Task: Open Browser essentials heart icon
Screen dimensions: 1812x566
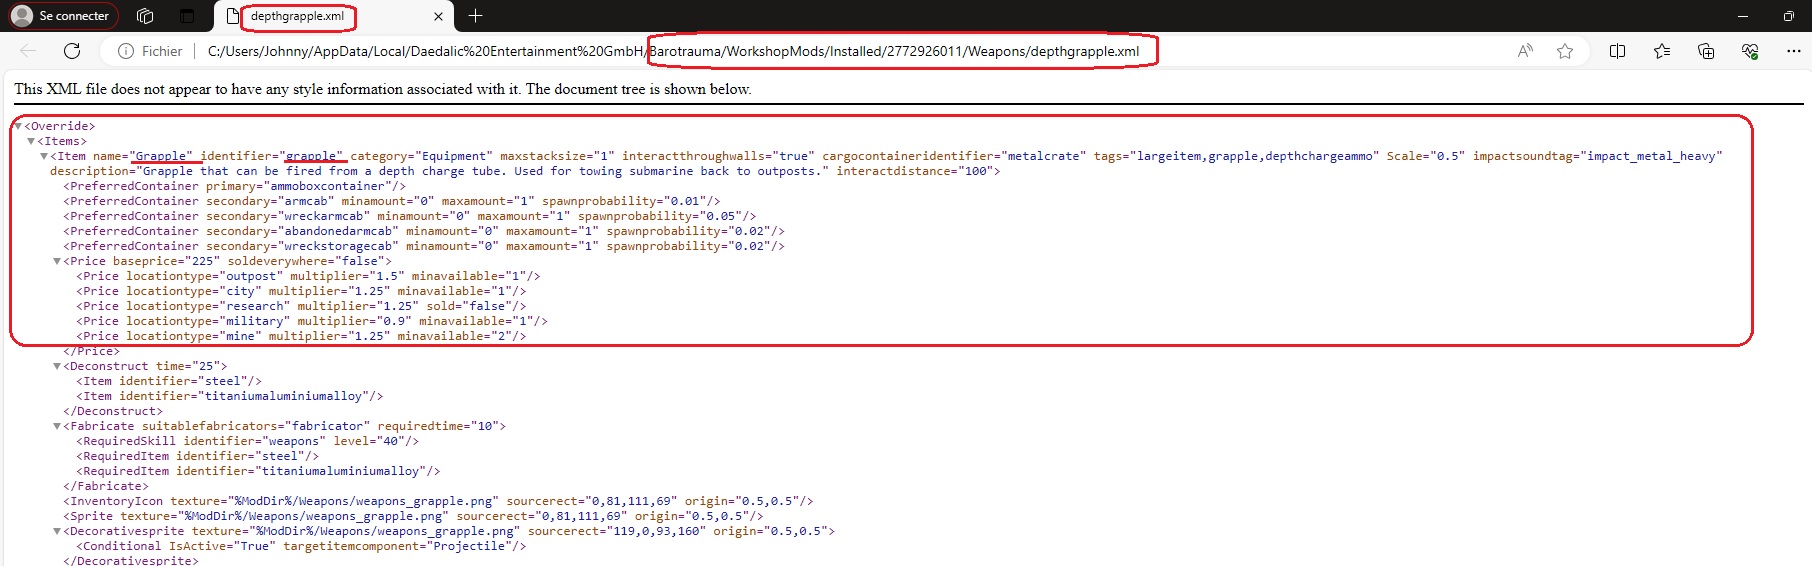Action: (1750, 51)
